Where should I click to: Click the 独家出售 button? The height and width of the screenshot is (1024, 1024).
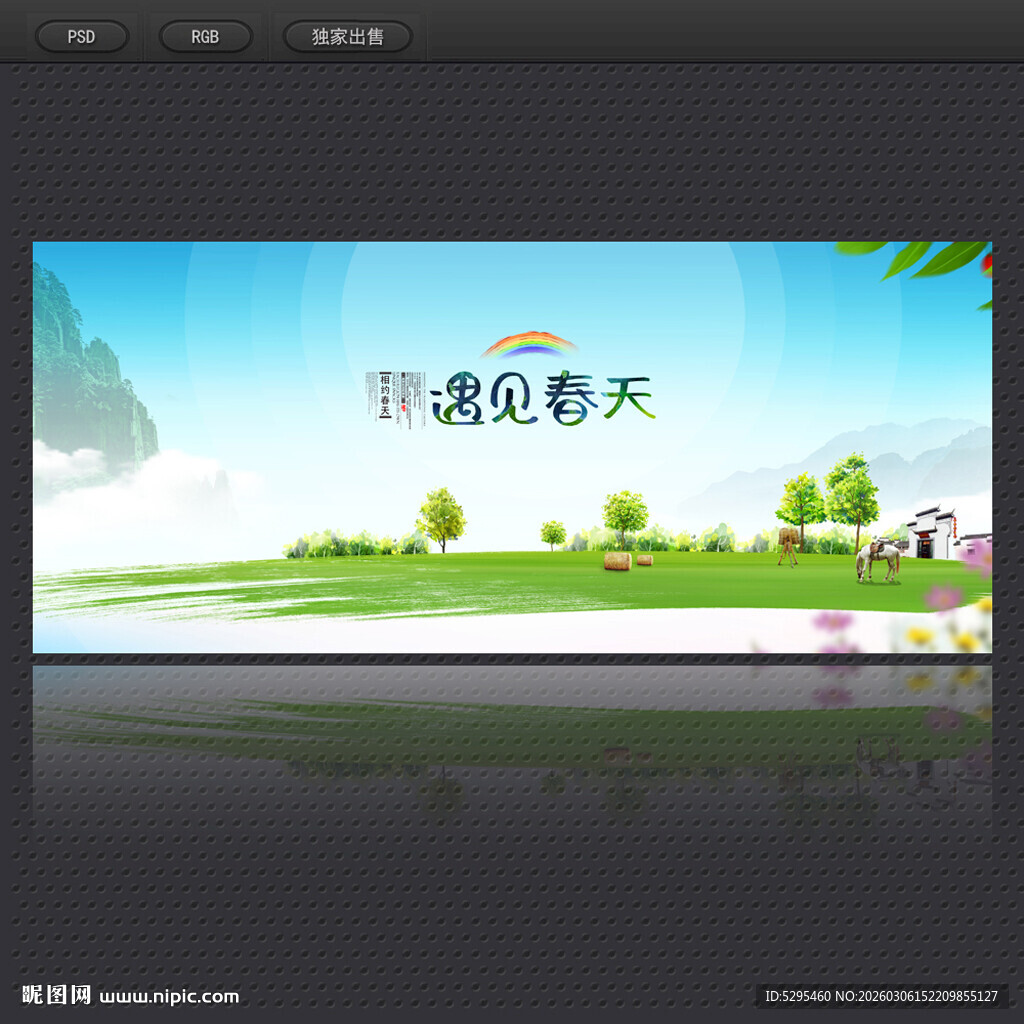coord(347,37)
